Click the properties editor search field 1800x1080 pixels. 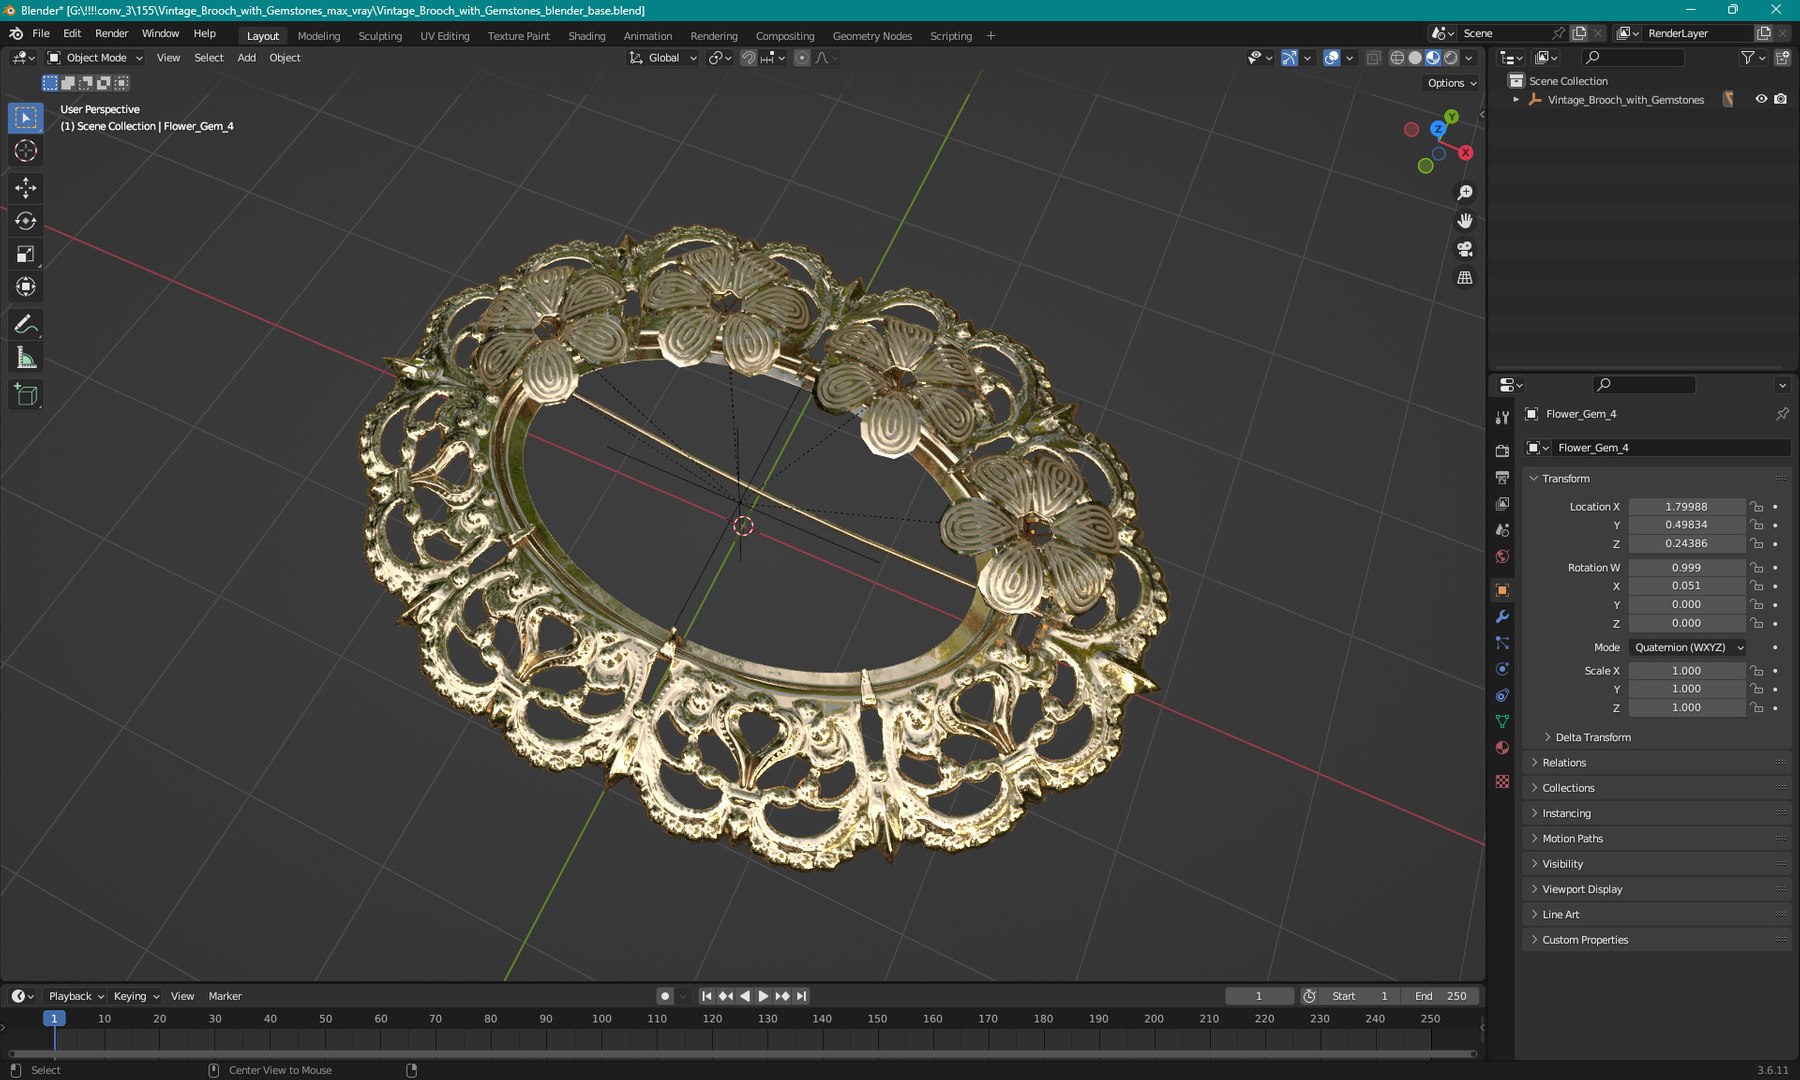[1643, 385]
